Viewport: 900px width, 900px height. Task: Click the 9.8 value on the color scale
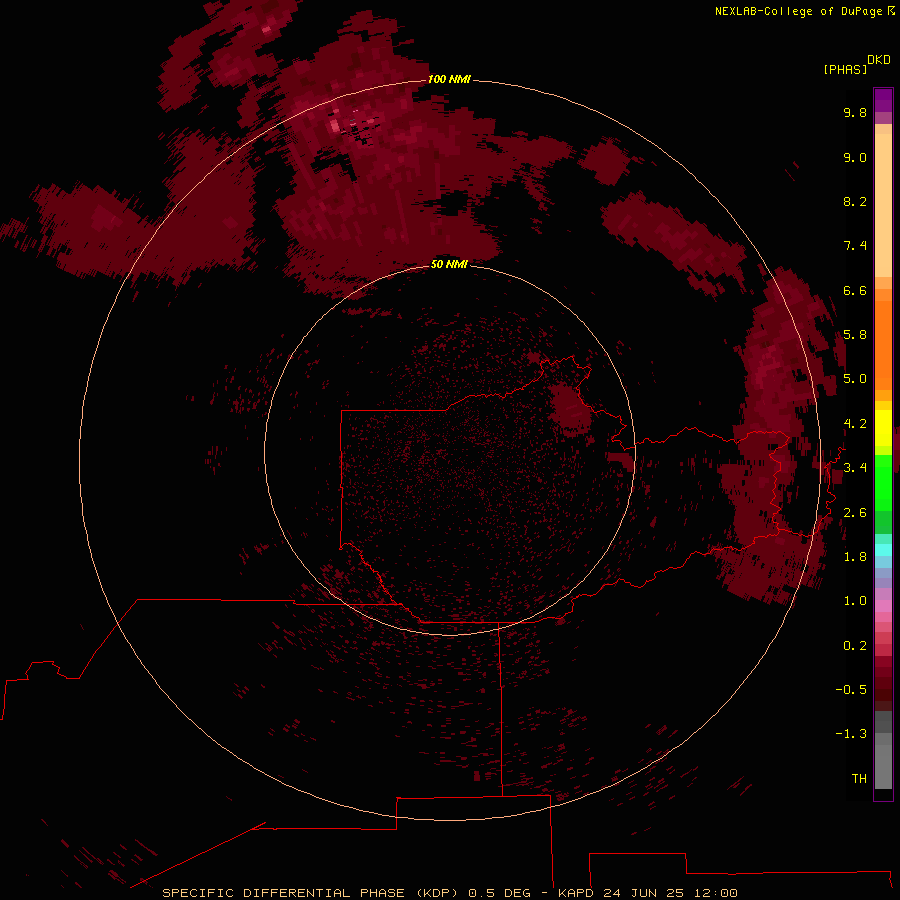(x=855, y=112)
